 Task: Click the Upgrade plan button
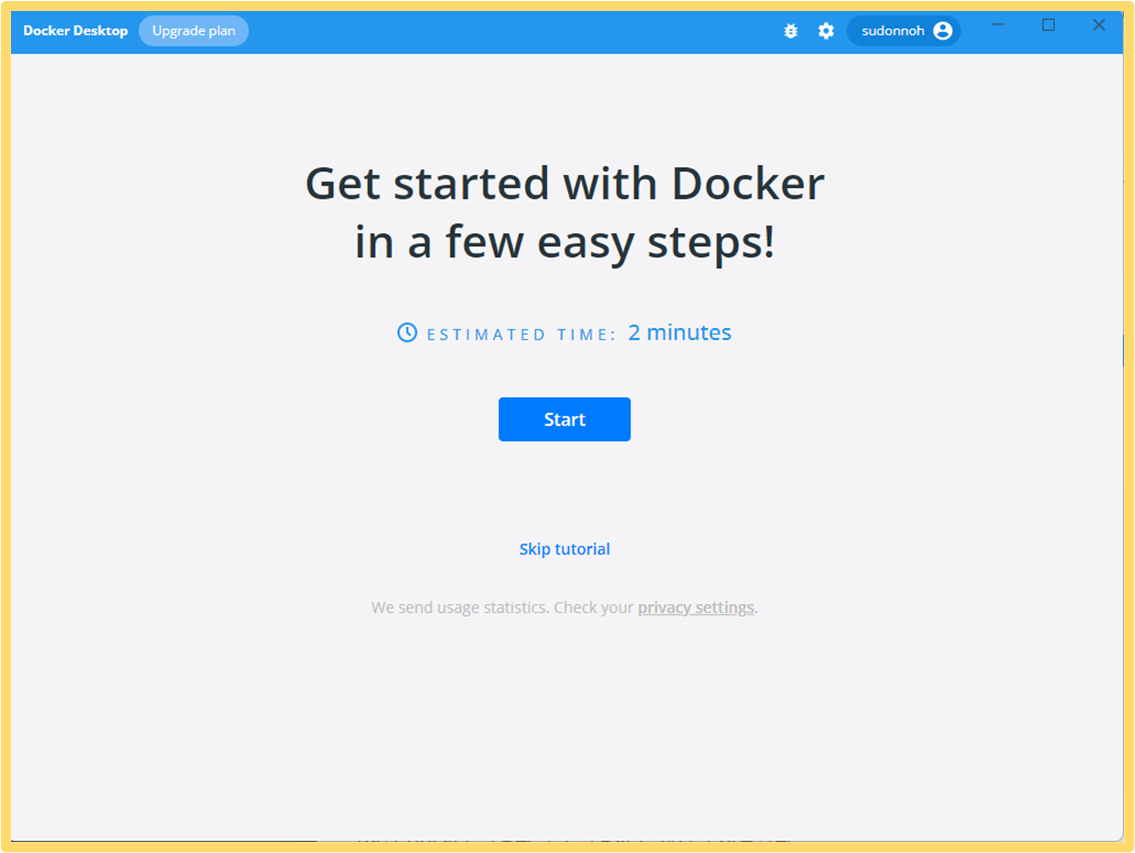193,31
